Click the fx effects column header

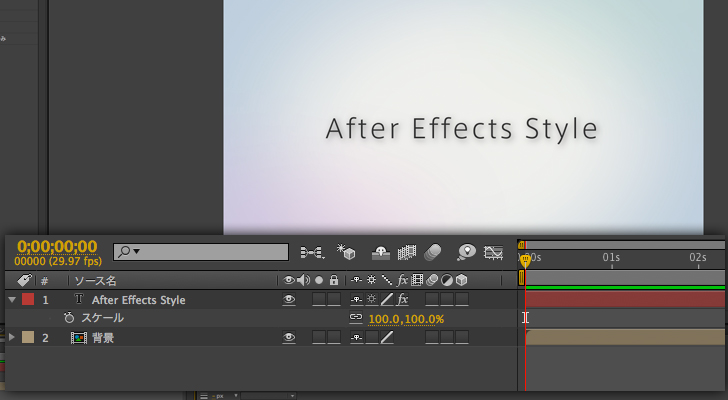(402, 280)
